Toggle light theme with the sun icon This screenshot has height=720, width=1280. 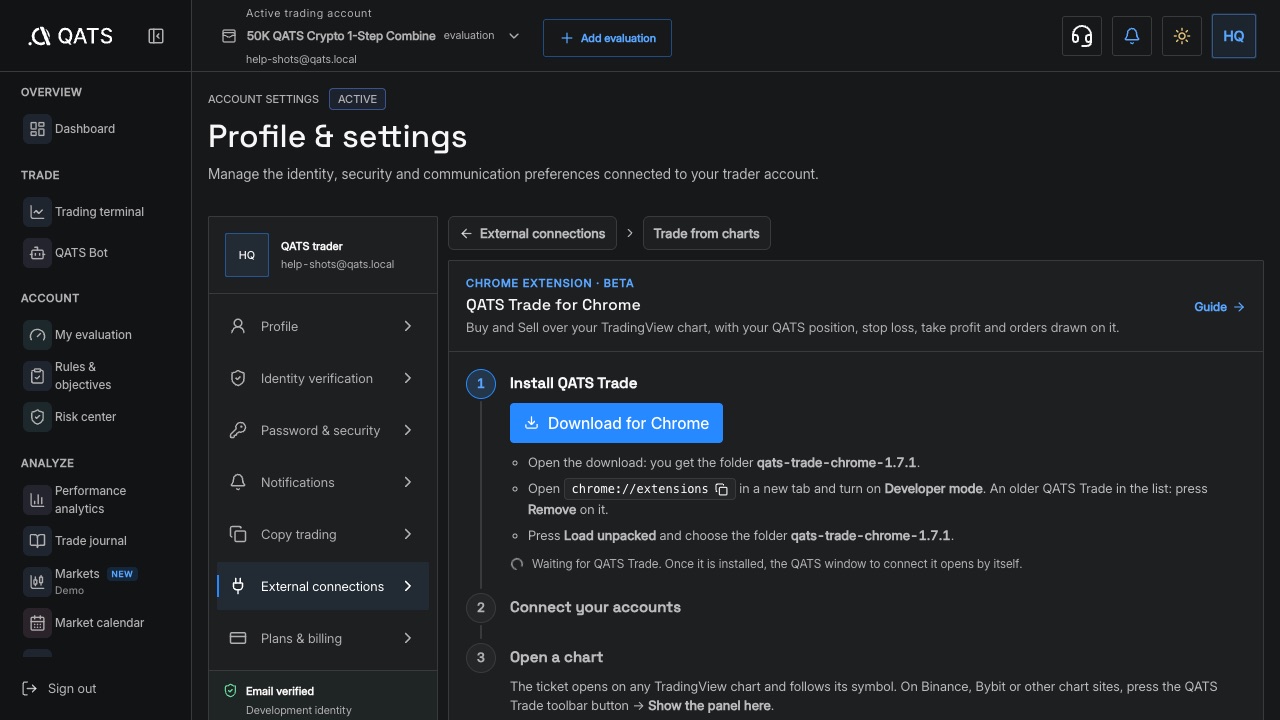point(1182,36)
